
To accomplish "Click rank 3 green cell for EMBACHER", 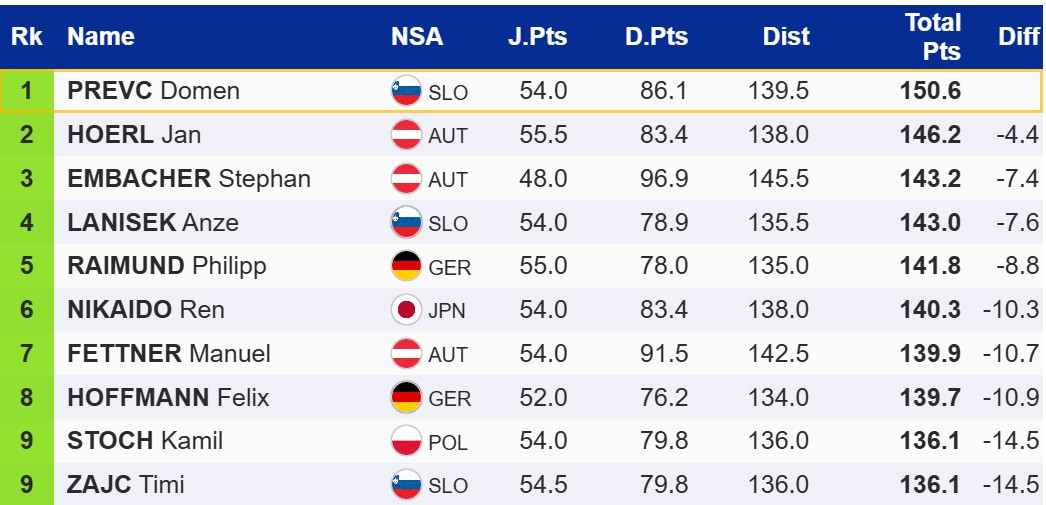I will [x=26, y=179].
